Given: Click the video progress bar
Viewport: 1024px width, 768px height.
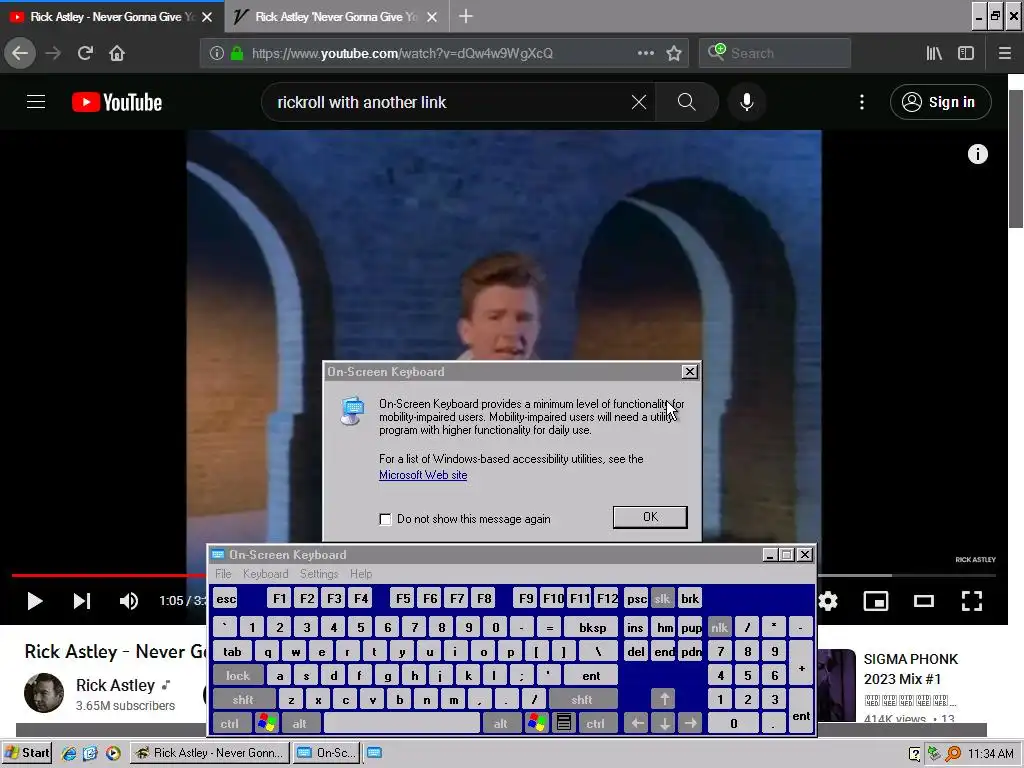Looking at the screenshot, I should pyautogui.click(x=504, y=575).
